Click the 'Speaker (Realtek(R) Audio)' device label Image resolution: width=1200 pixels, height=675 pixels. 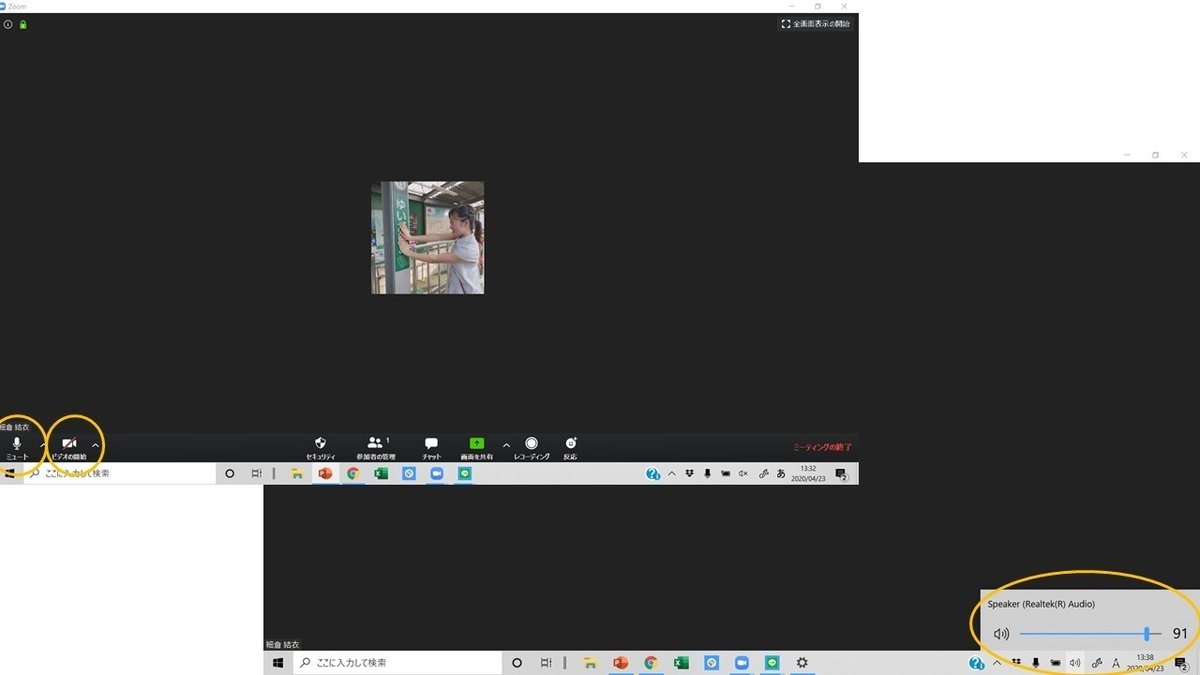point(1041,604)
